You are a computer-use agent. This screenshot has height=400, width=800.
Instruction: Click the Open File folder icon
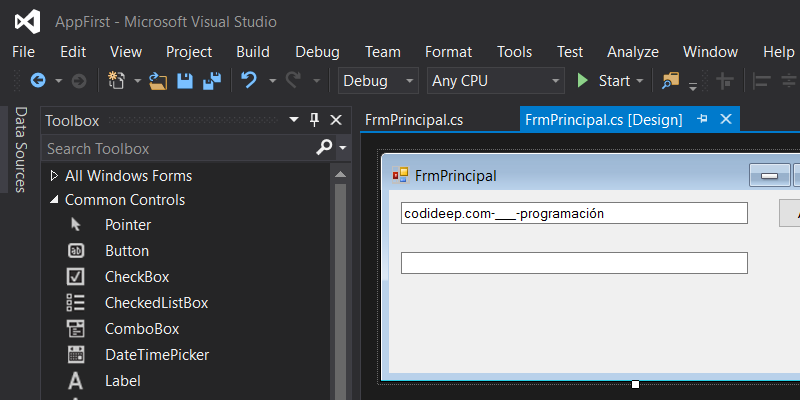158,81
